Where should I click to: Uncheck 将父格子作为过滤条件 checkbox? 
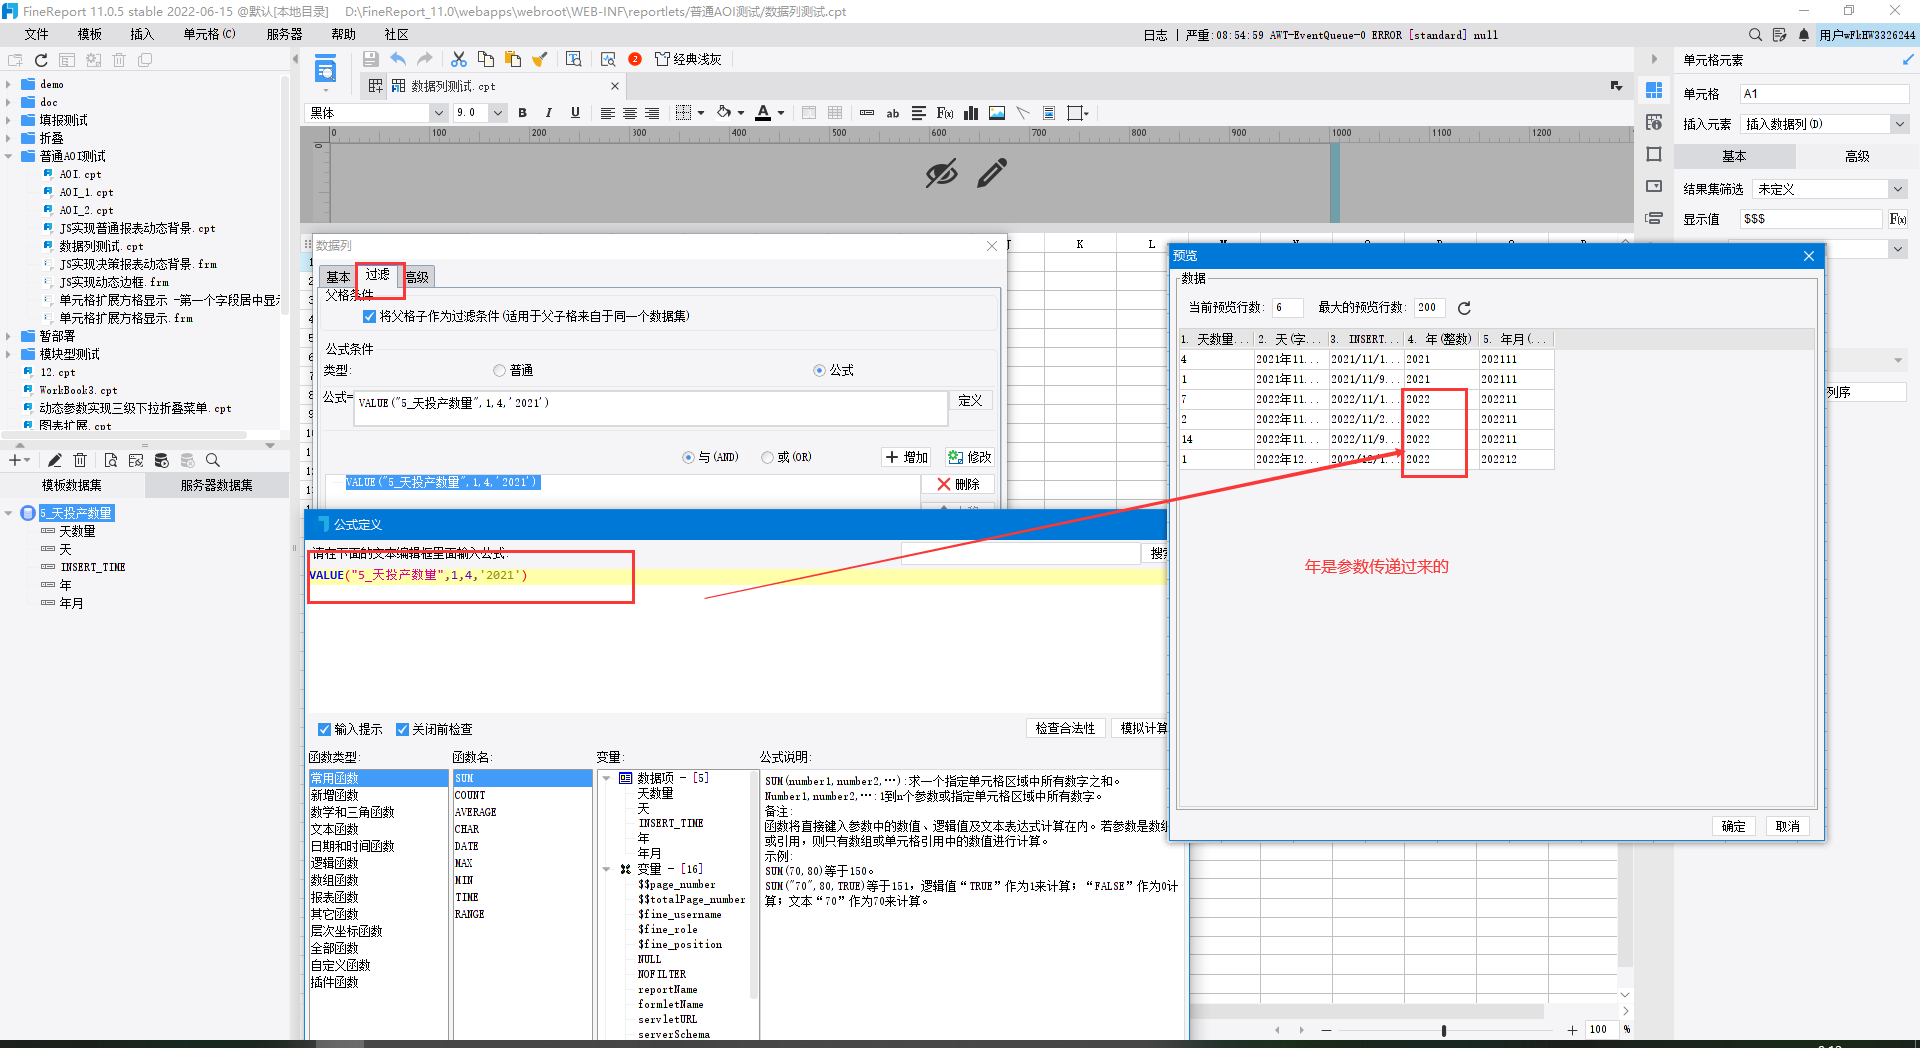click(369, 316)
